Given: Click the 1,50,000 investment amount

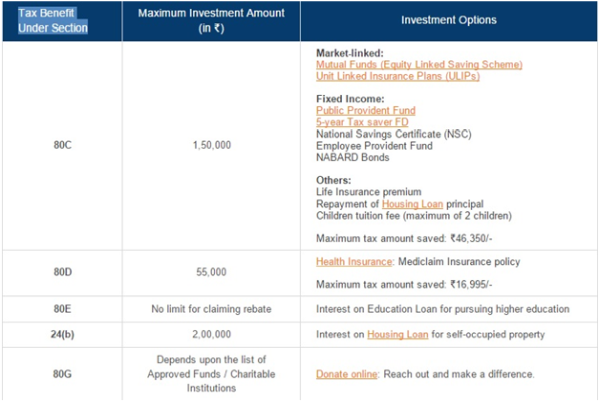Looking at the screenshot, I should tap(210, 145).
